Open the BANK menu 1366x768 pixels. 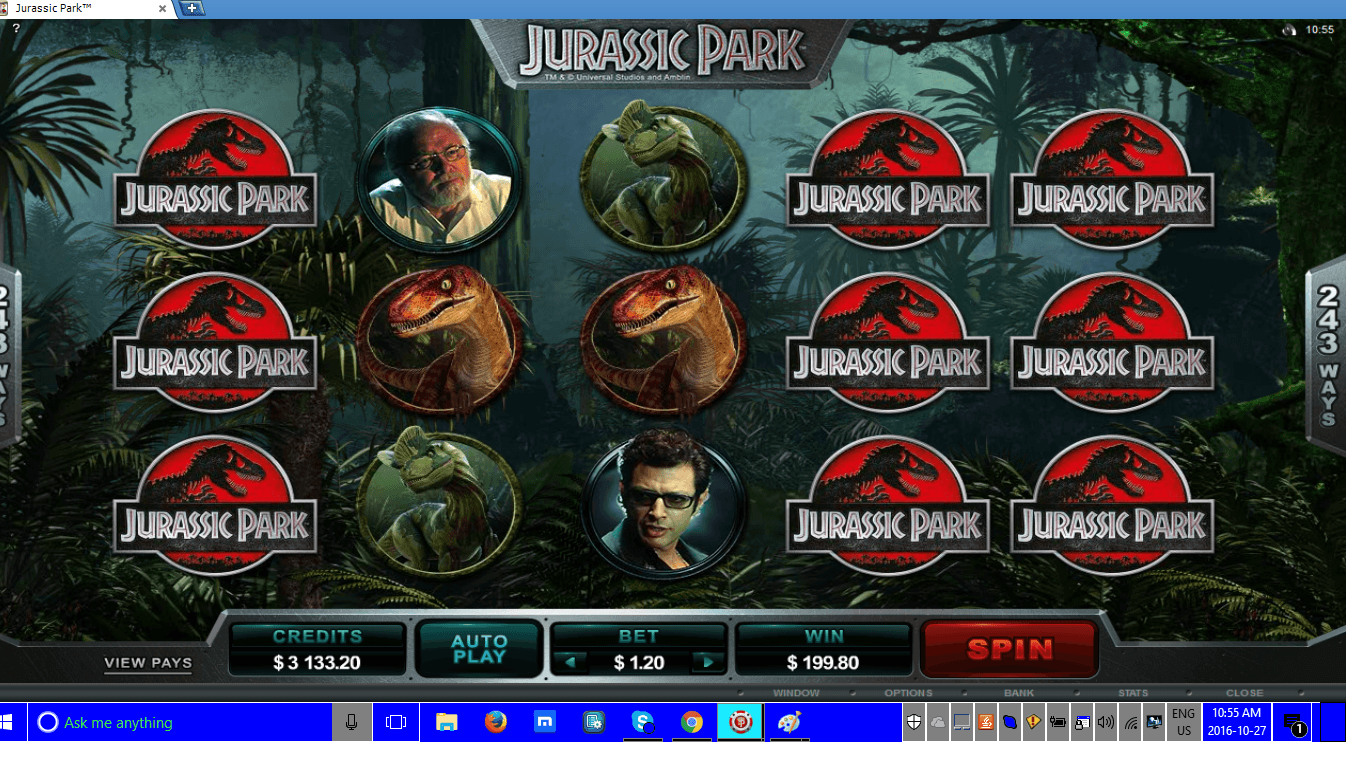pyautogui.click(x=1019, y=693)
